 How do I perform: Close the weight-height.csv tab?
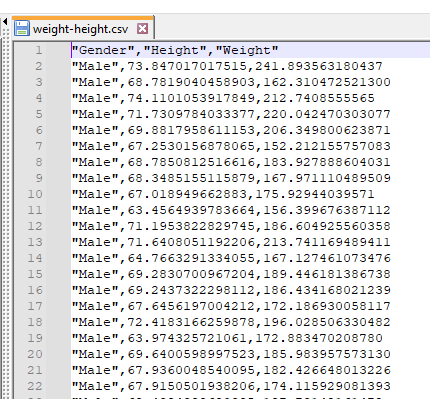(x=142, y=29)
